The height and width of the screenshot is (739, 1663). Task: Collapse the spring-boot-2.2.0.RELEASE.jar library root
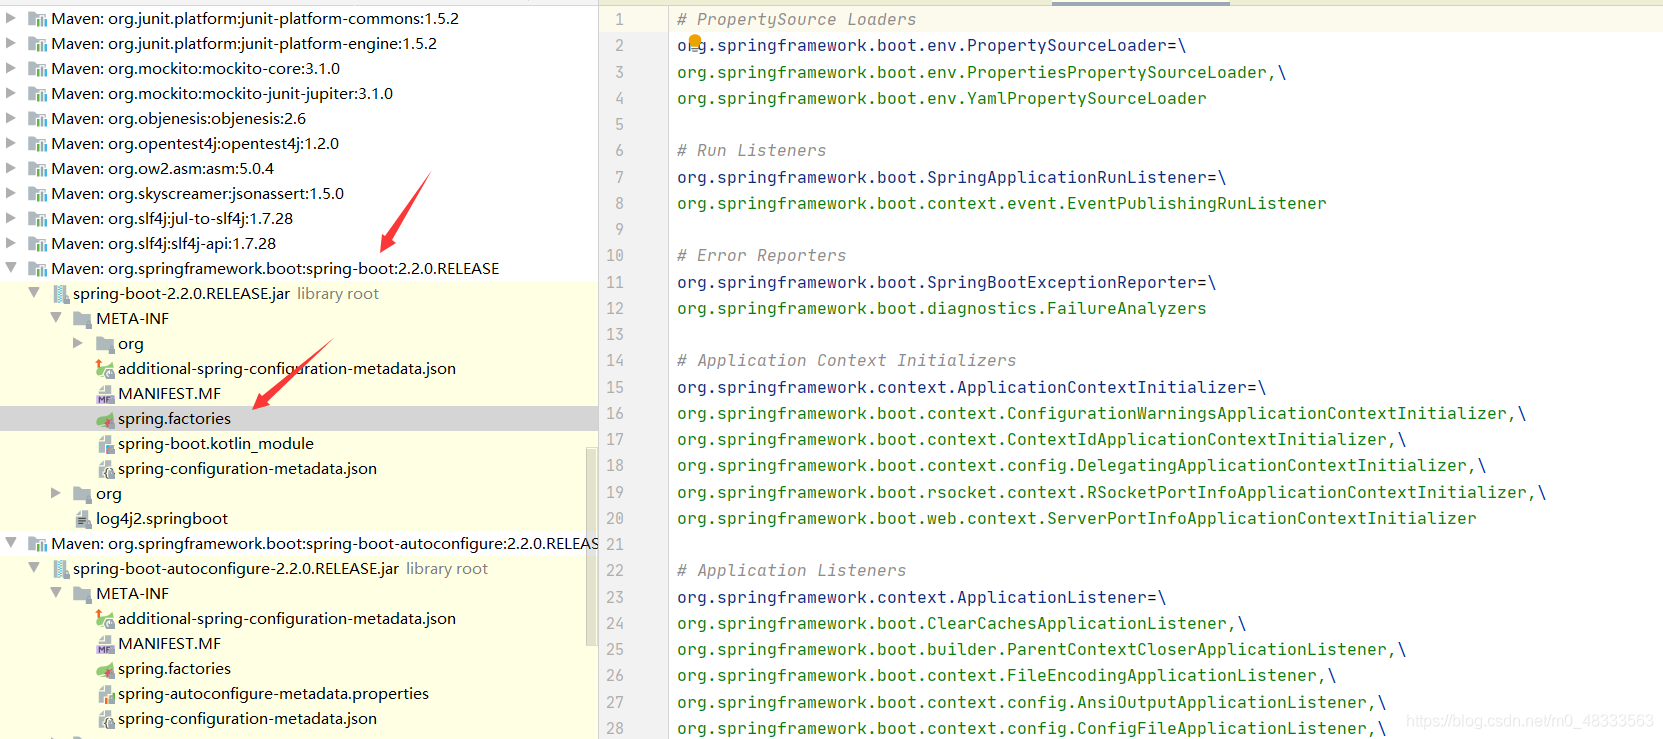34,293
